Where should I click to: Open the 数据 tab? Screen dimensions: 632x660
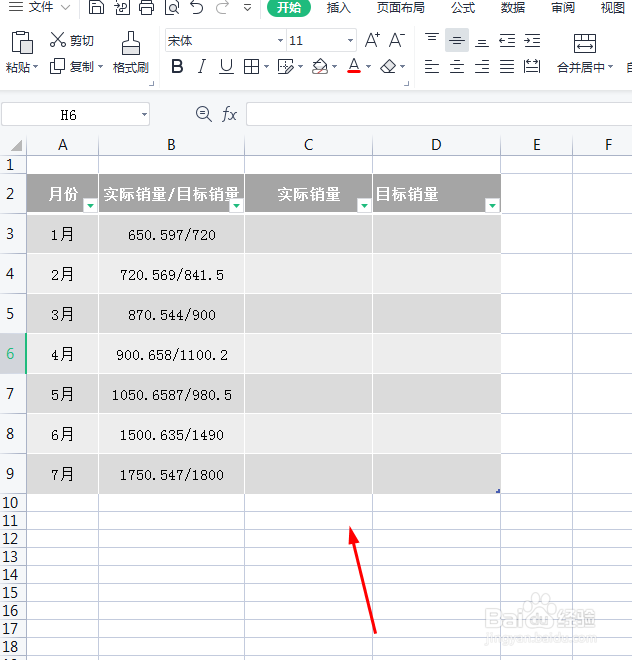(512, 8)
